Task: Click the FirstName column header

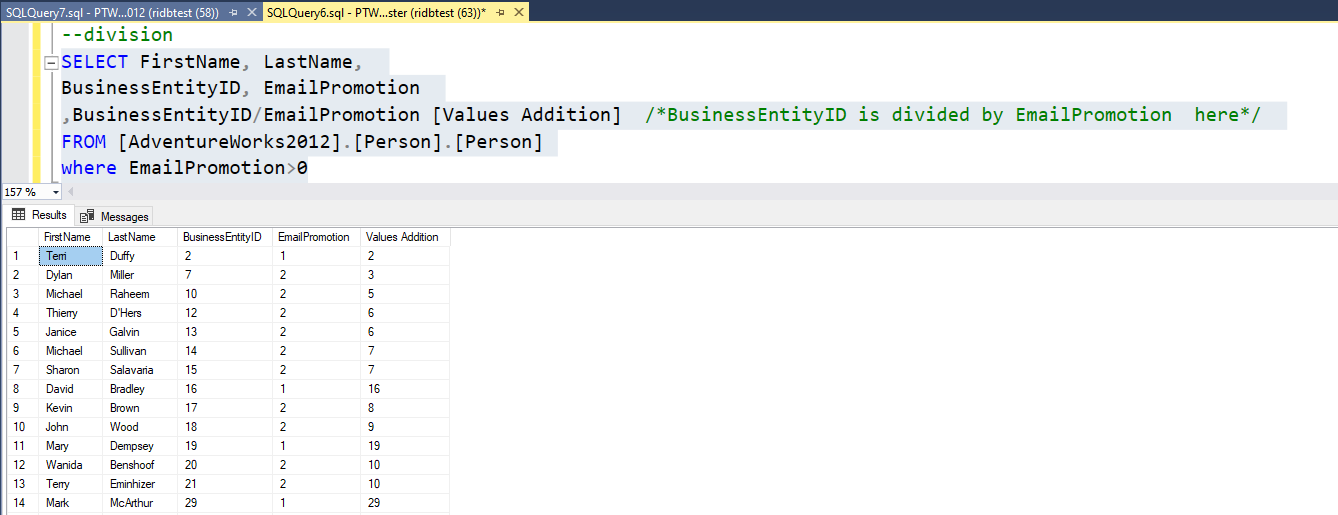Action: [x=70, y=237]
